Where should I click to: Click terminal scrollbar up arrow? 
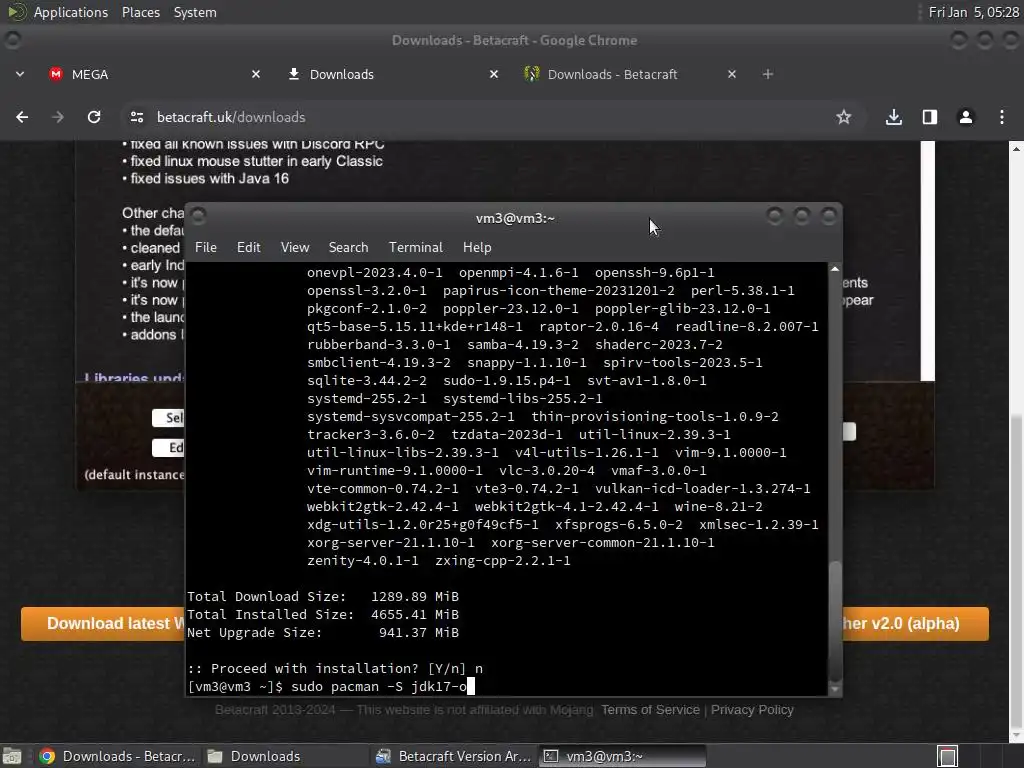tap(835, 268)
